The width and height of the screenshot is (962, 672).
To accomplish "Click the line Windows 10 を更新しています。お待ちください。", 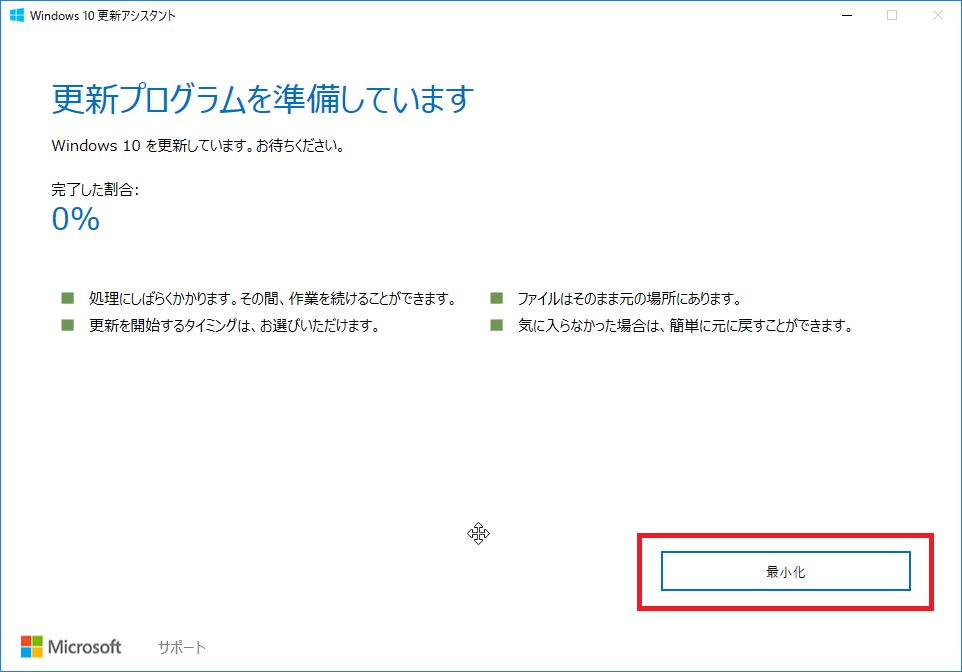I will click(x=198, y=145).
